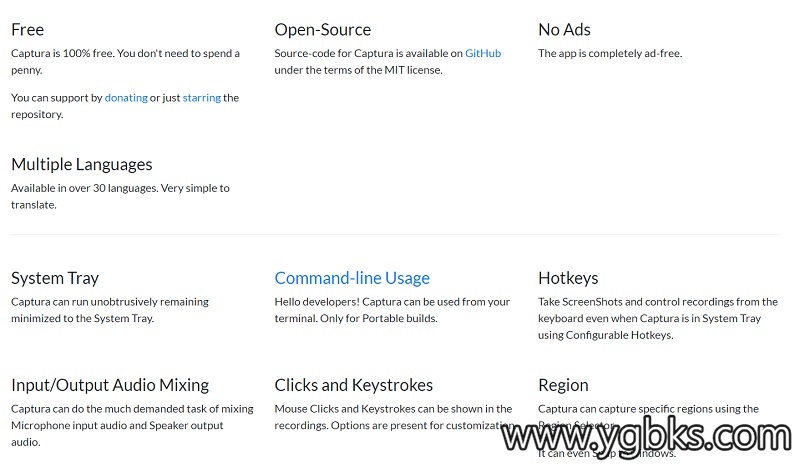The image size is (800, 473).
Task: Click the Multiple Languages heading
Action: point(82,164)
